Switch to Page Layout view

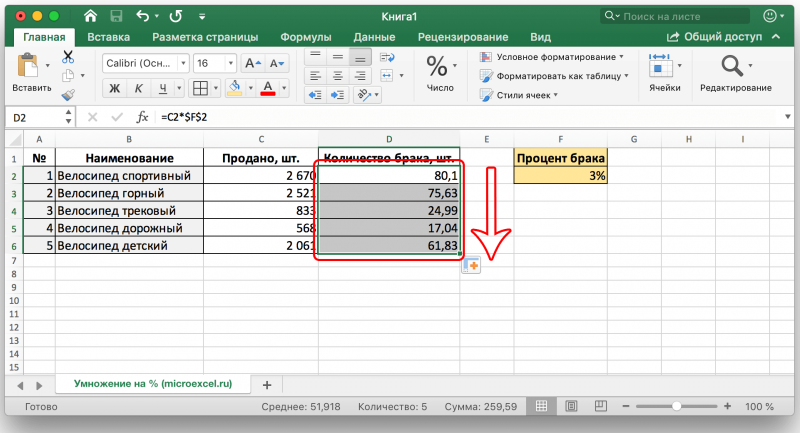(571, 406)
